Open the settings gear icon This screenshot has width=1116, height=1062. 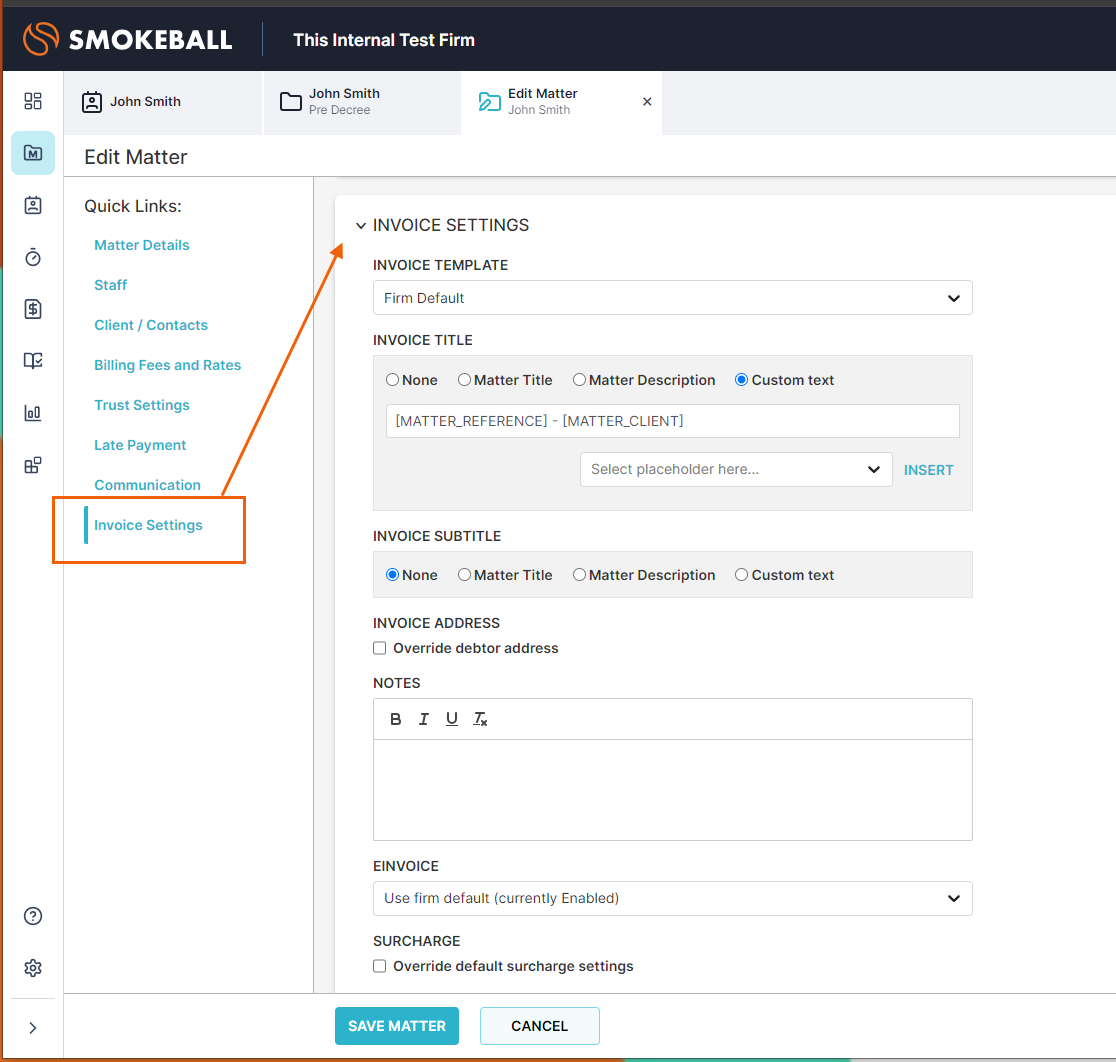tap(33, 968)
